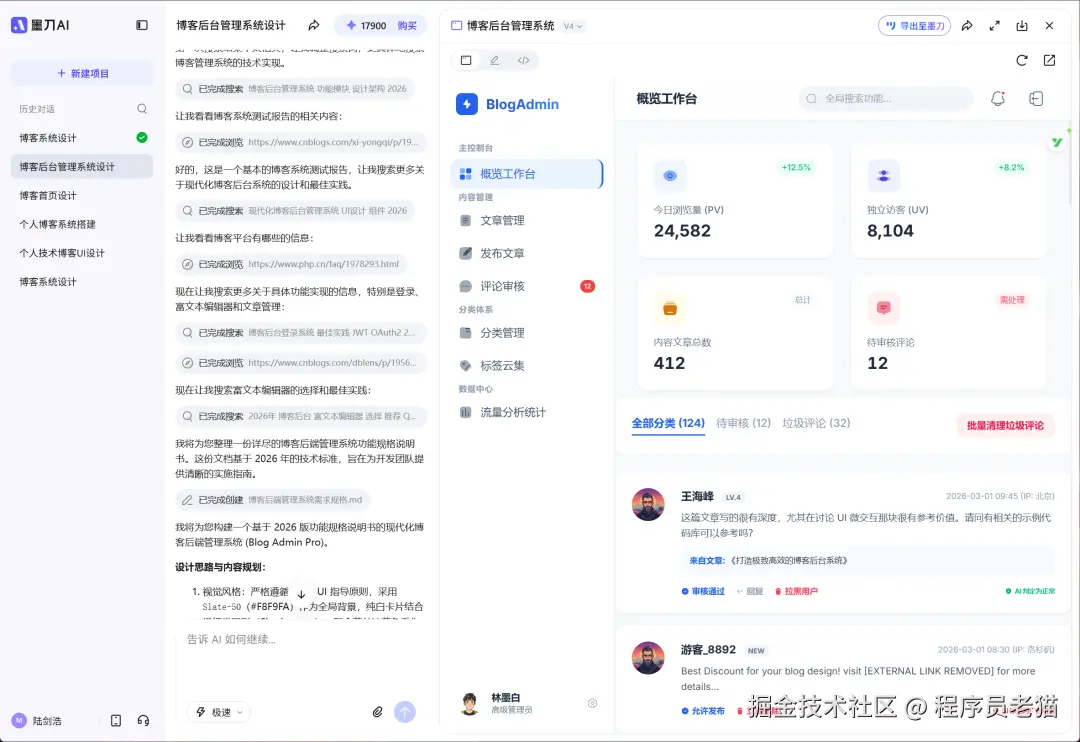Click the share icon beside 导出至墨刀
1080x742 pixels.
967,25
